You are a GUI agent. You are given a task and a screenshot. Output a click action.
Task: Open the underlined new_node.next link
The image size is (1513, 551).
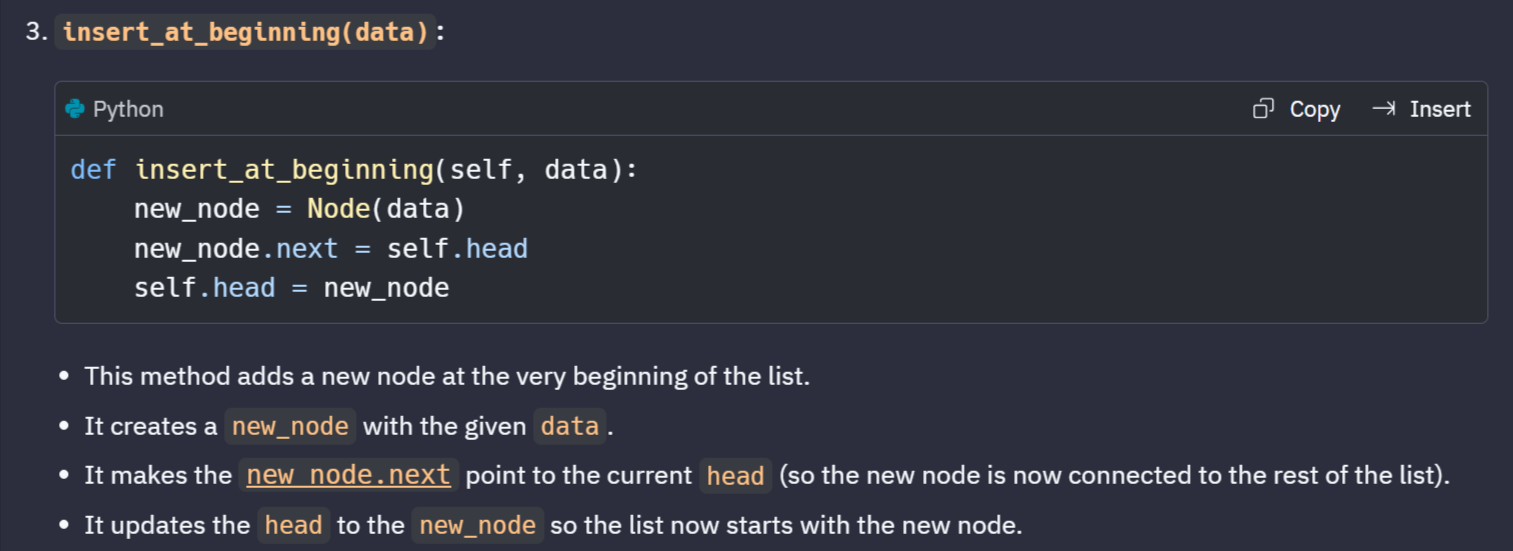(349, 475)
